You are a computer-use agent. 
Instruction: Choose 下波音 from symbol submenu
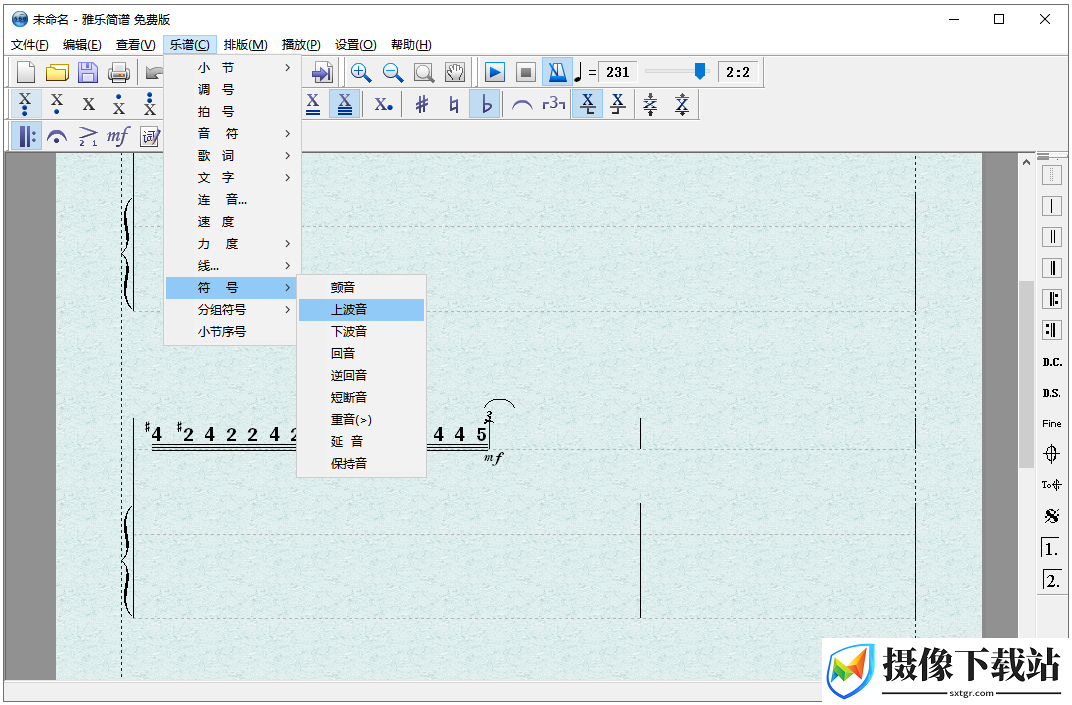362,331
